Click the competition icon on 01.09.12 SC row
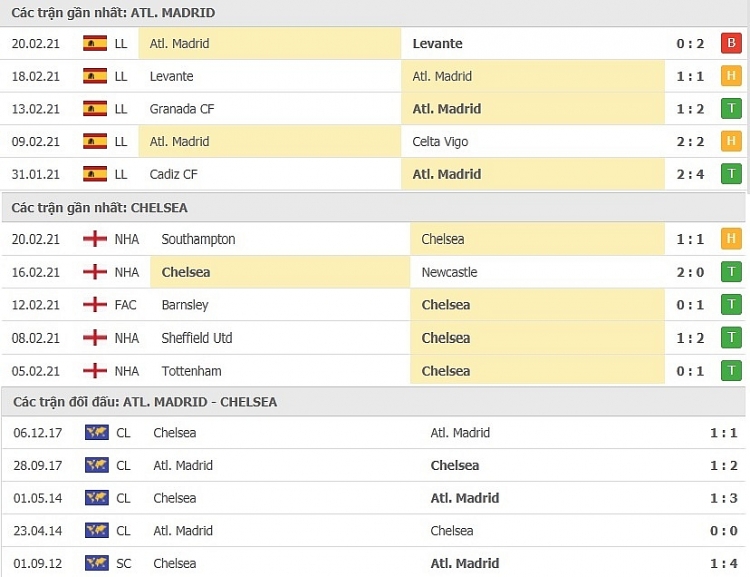Viewport: 750px width, 577px height. point(97,563)
